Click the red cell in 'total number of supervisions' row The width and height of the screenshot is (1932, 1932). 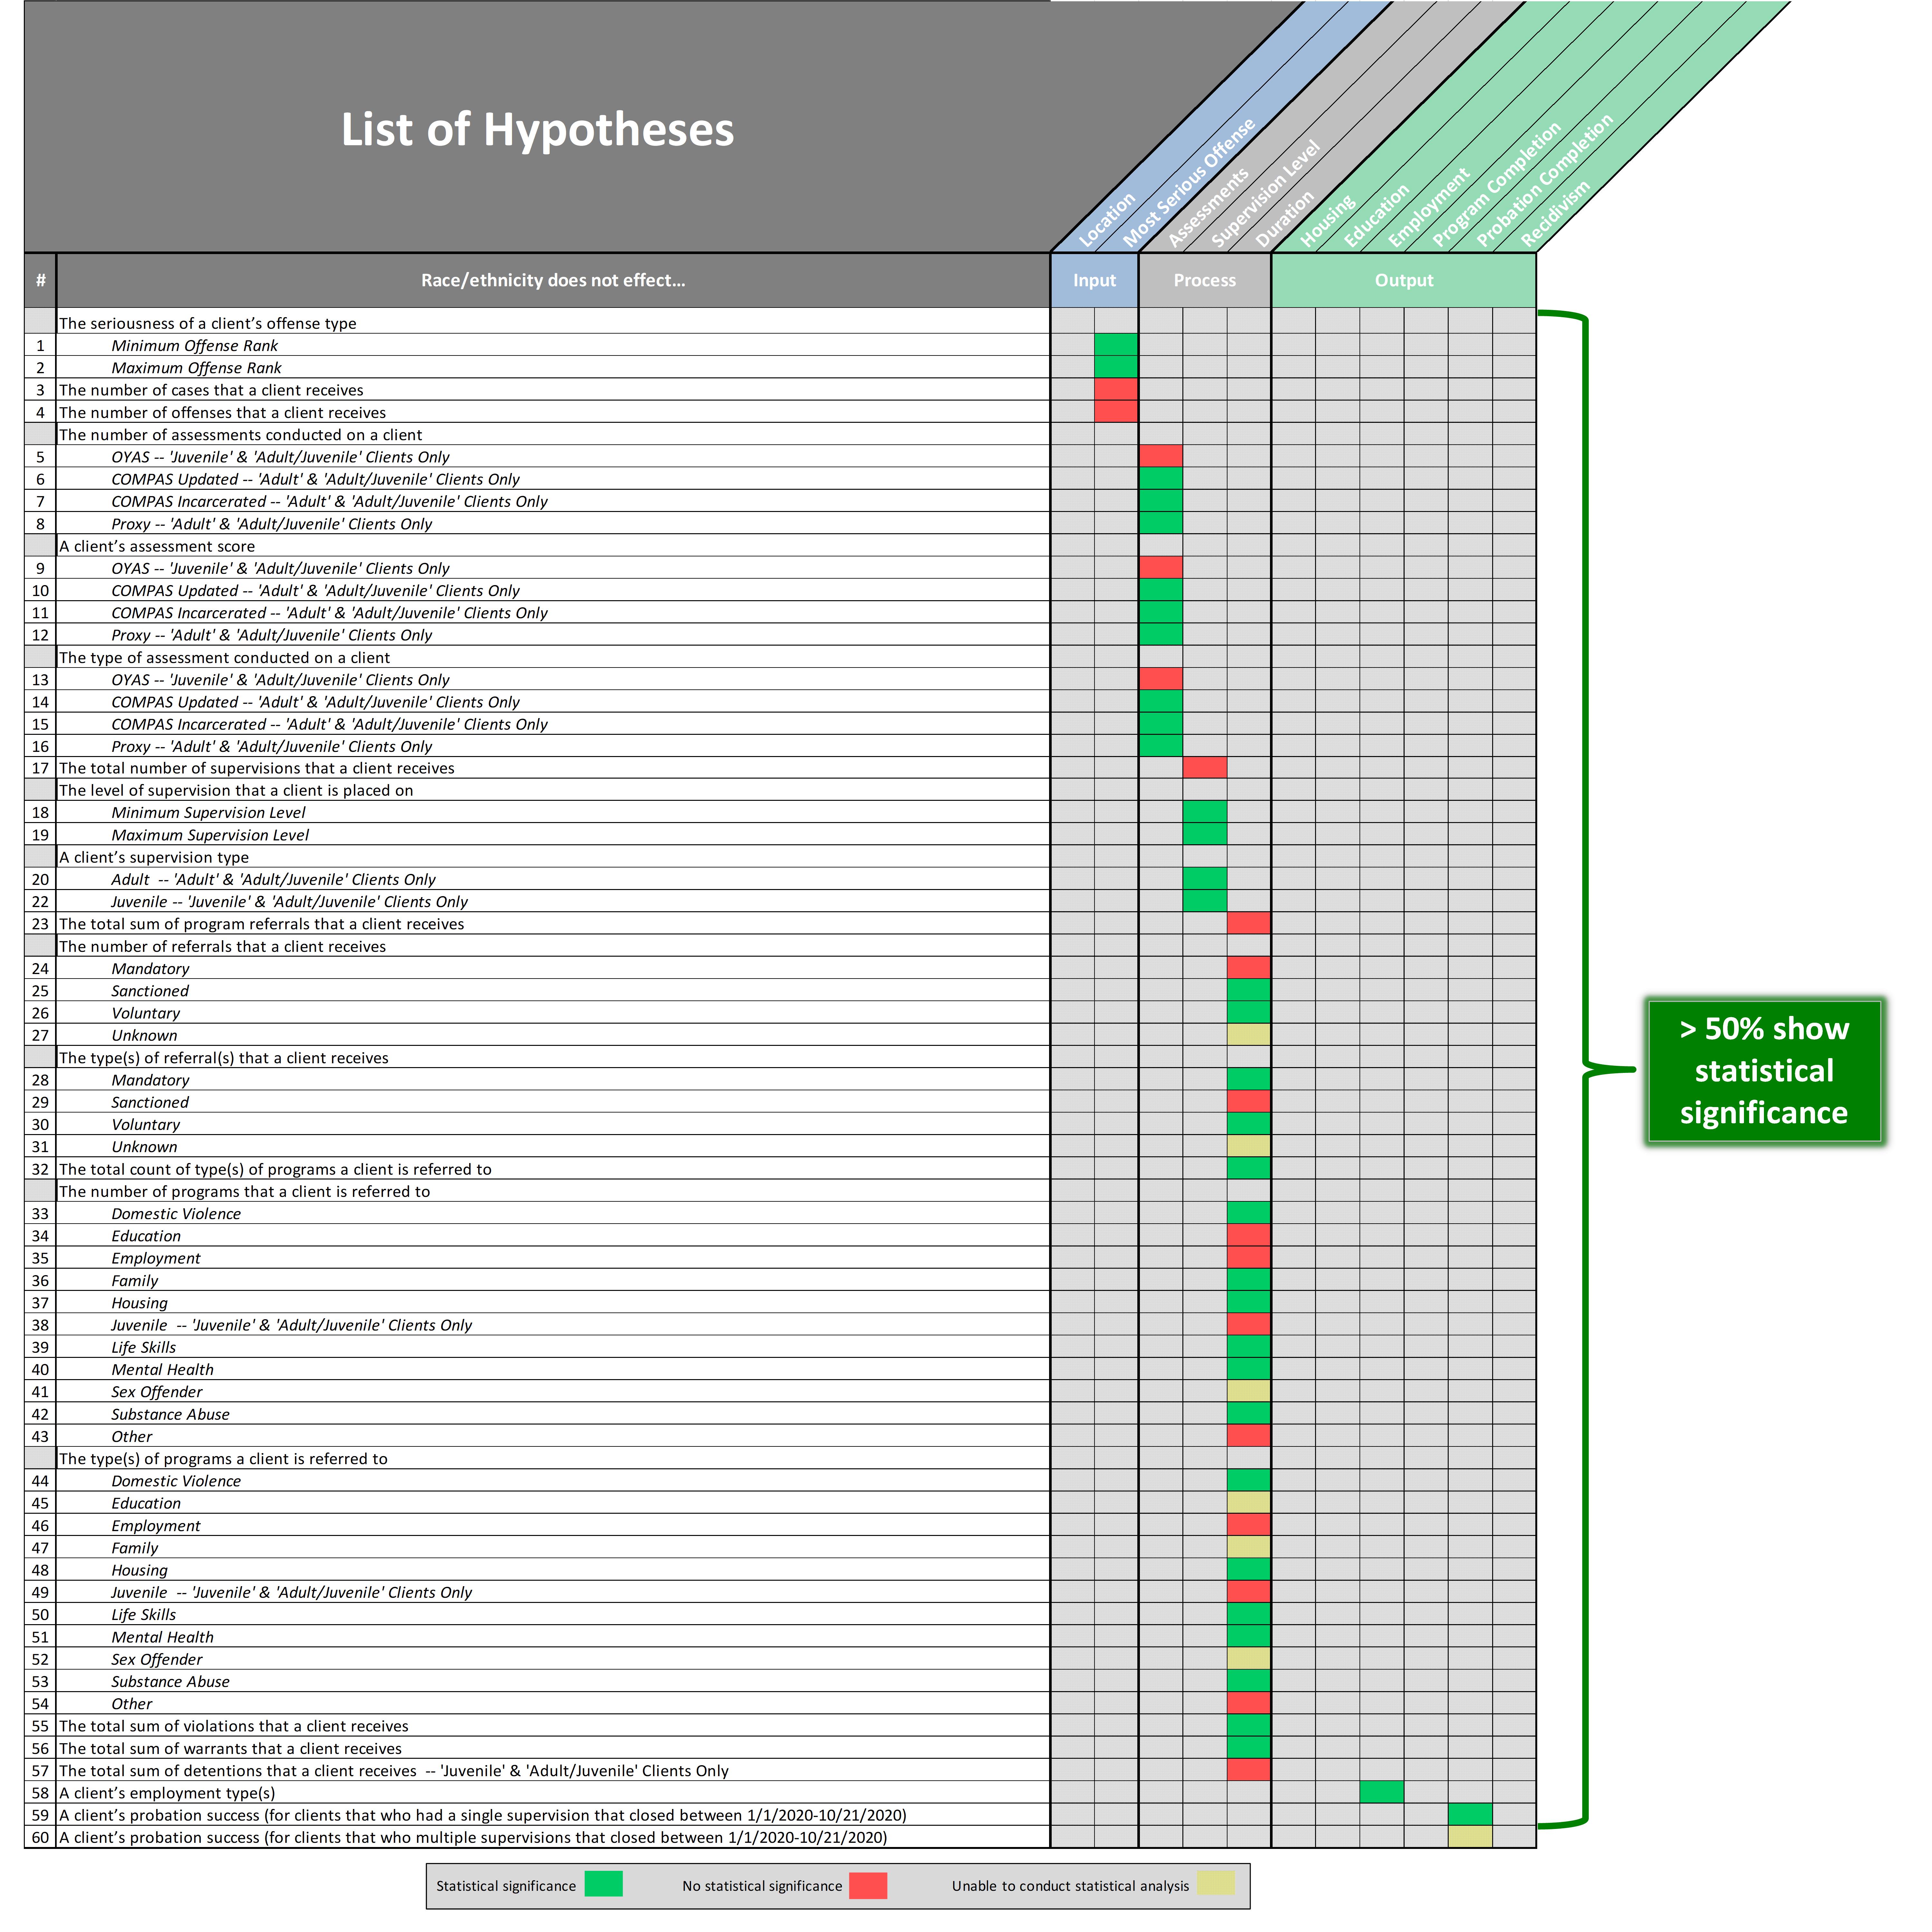point(1205,768)
